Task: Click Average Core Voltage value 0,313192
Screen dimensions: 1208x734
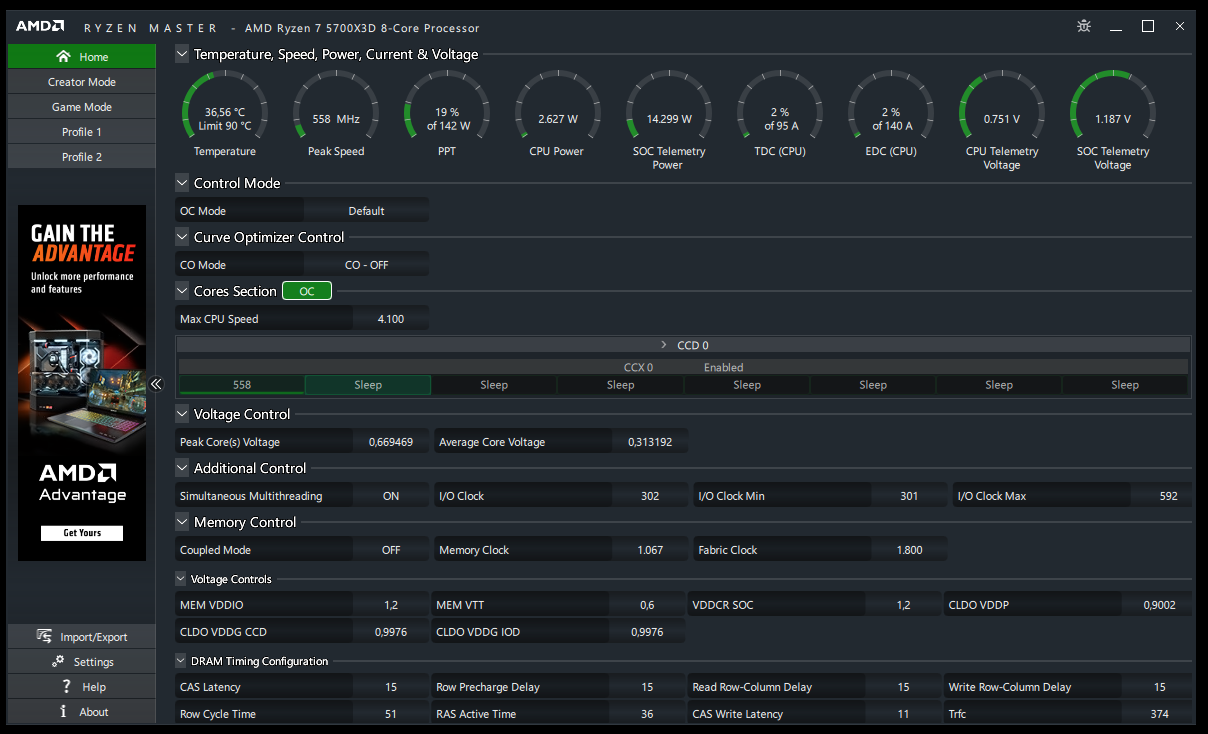Action: (650, 442)
